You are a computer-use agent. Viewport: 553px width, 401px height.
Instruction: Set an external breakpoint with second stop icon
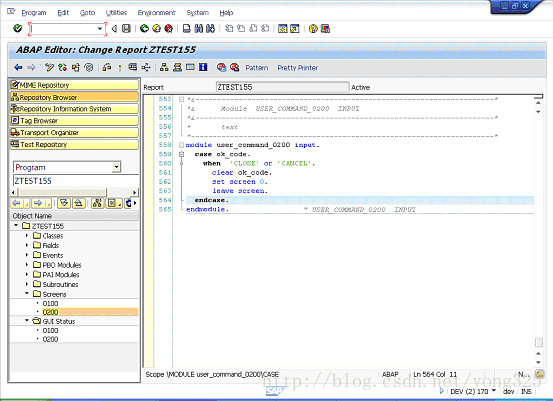pos(234,67)
